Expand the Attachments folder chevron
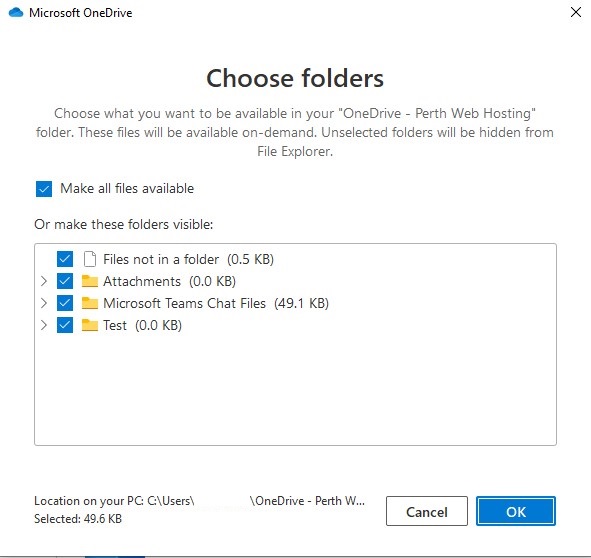591x558 pixels. coord(44,281)
